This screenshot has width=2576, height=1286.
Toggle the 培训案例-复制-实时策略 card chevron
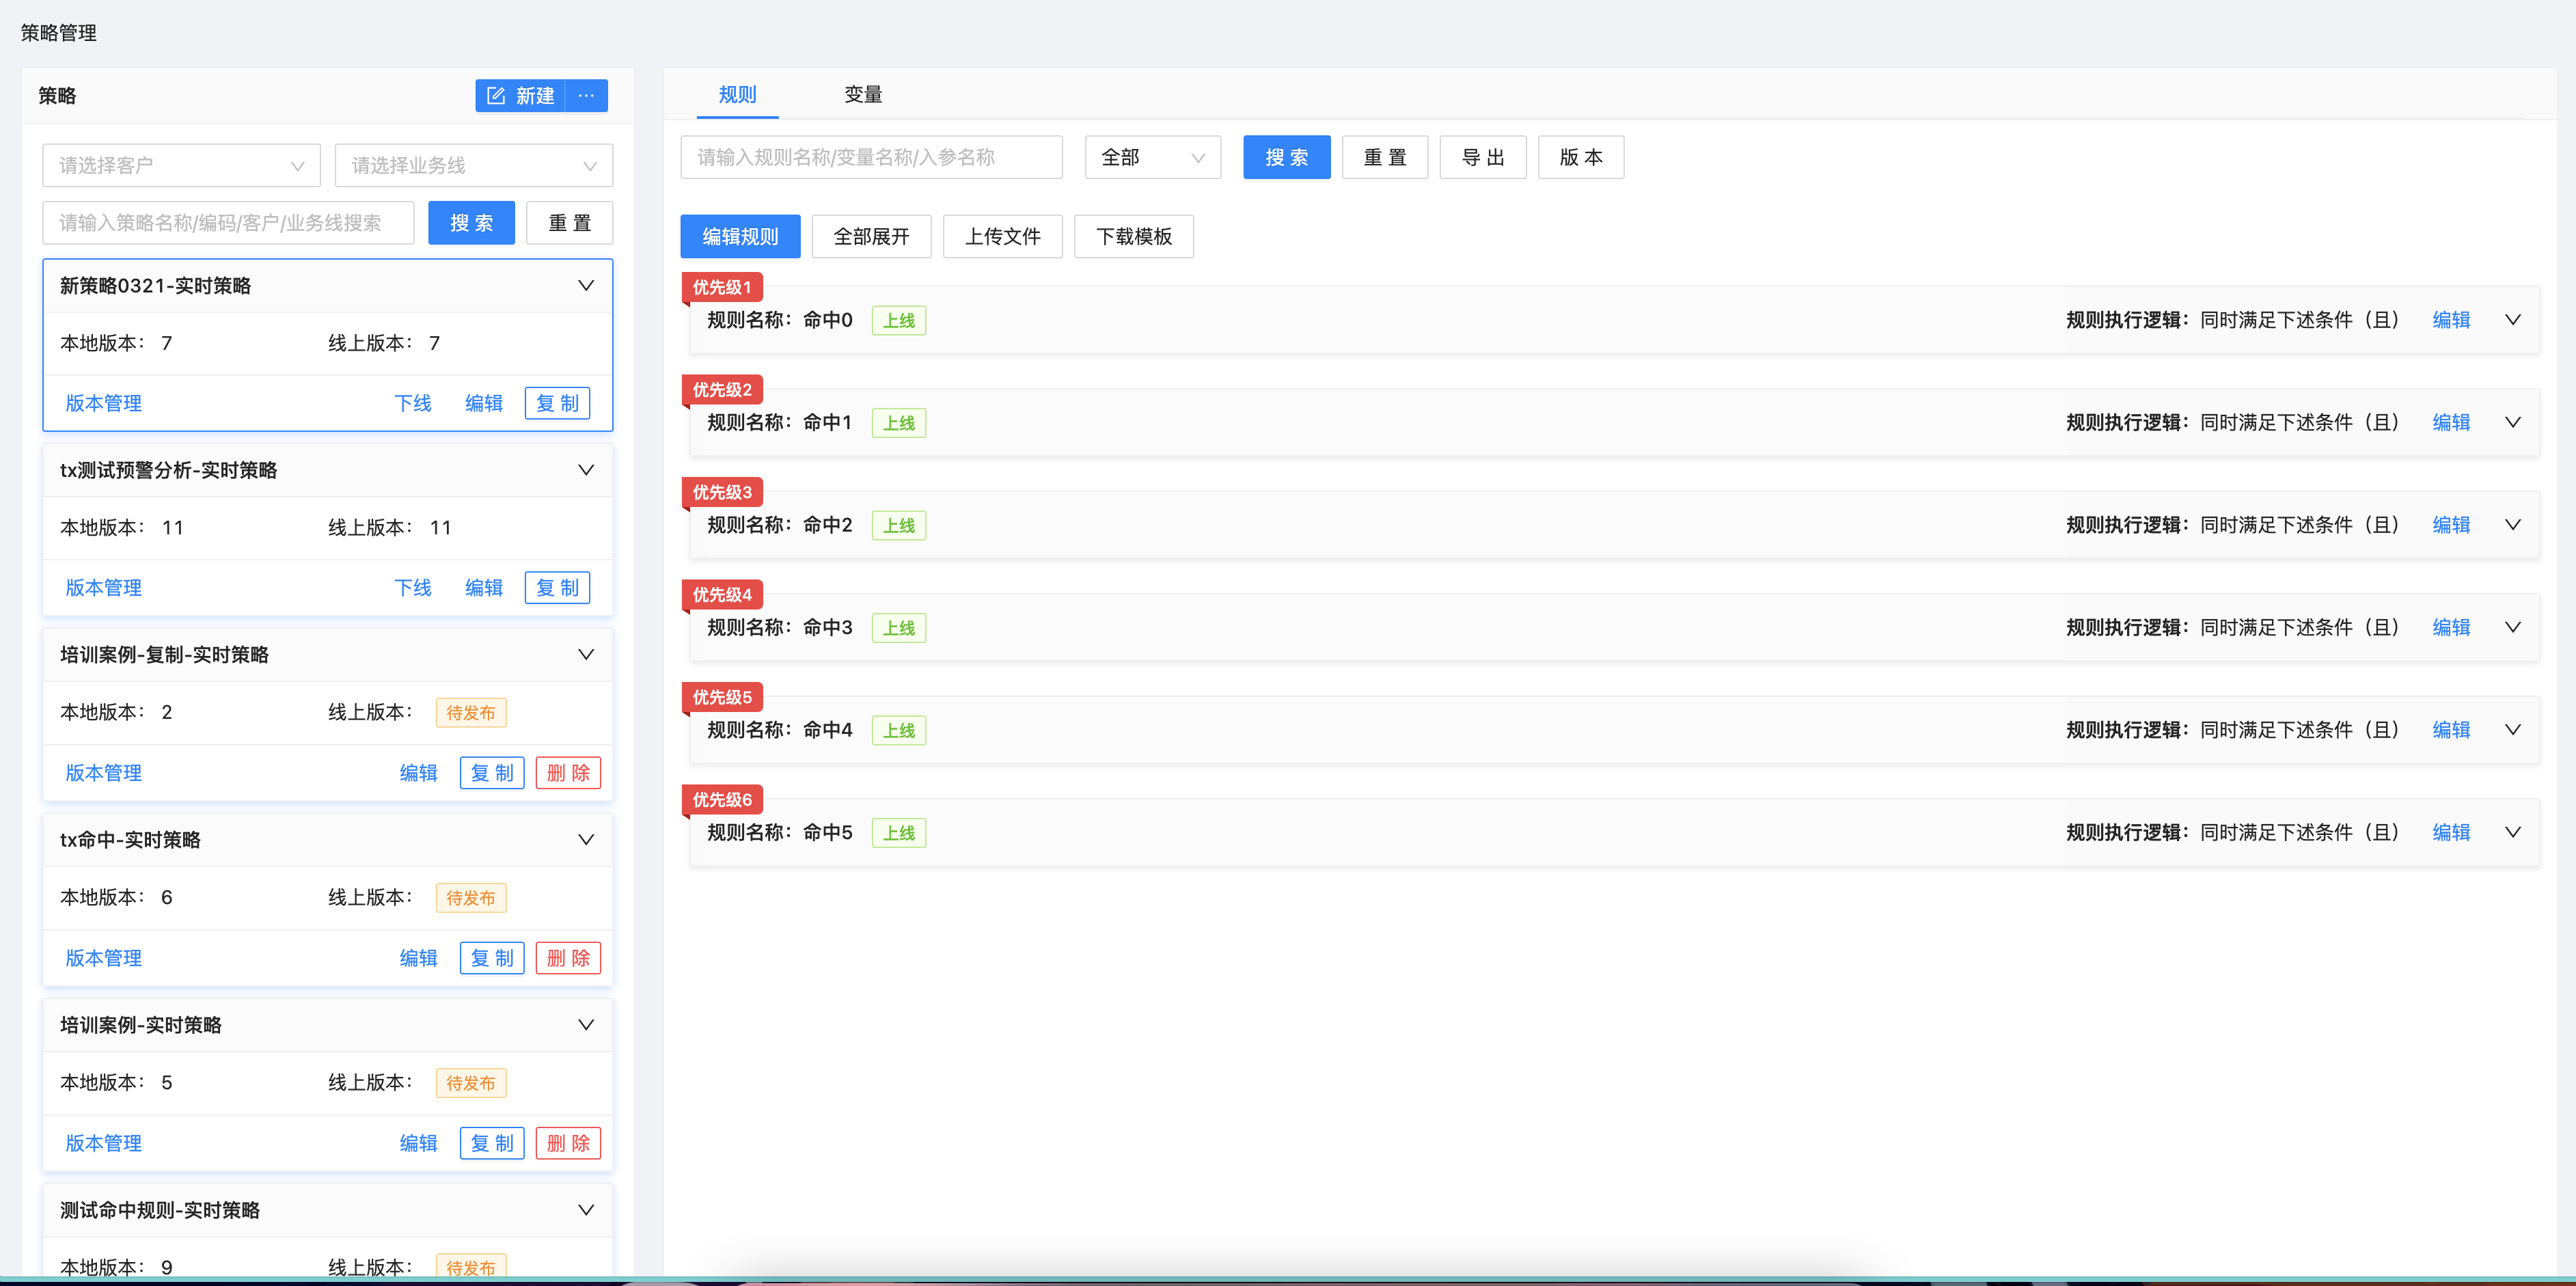pos(586,655)
